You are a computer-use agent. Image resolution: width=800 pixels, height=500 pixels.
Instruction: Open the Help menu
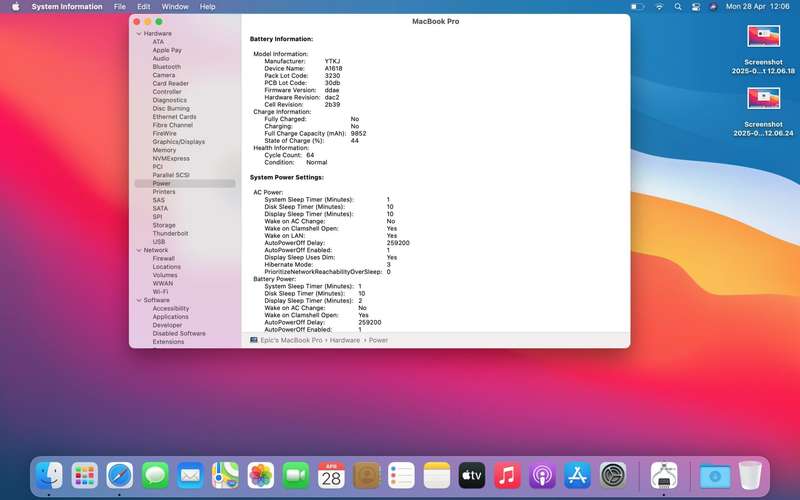pyautogui.click(x=207, y=7)
